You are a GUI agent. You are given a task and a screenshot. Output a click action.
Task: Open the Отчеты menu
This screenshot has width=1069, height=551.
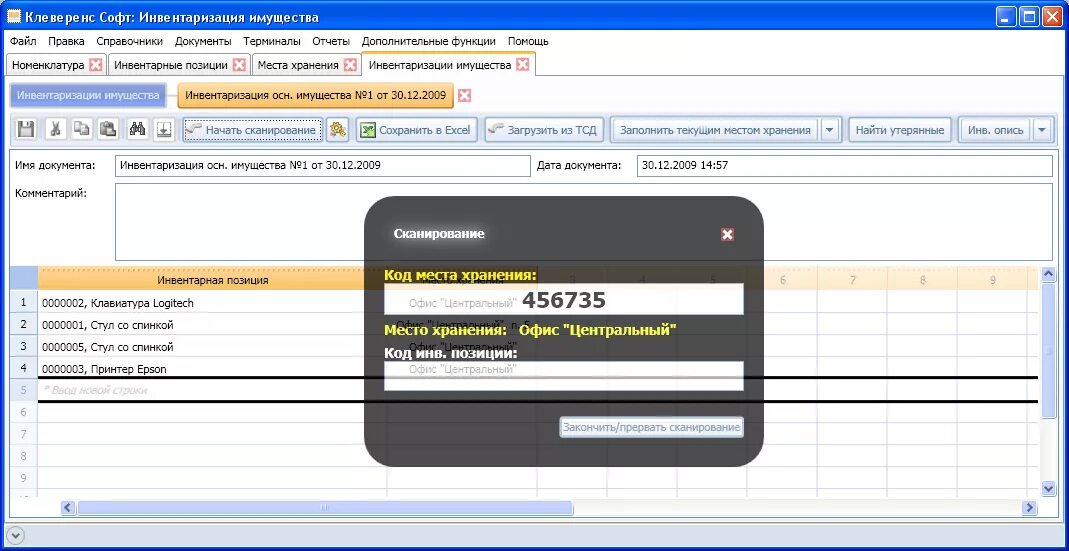331,41
